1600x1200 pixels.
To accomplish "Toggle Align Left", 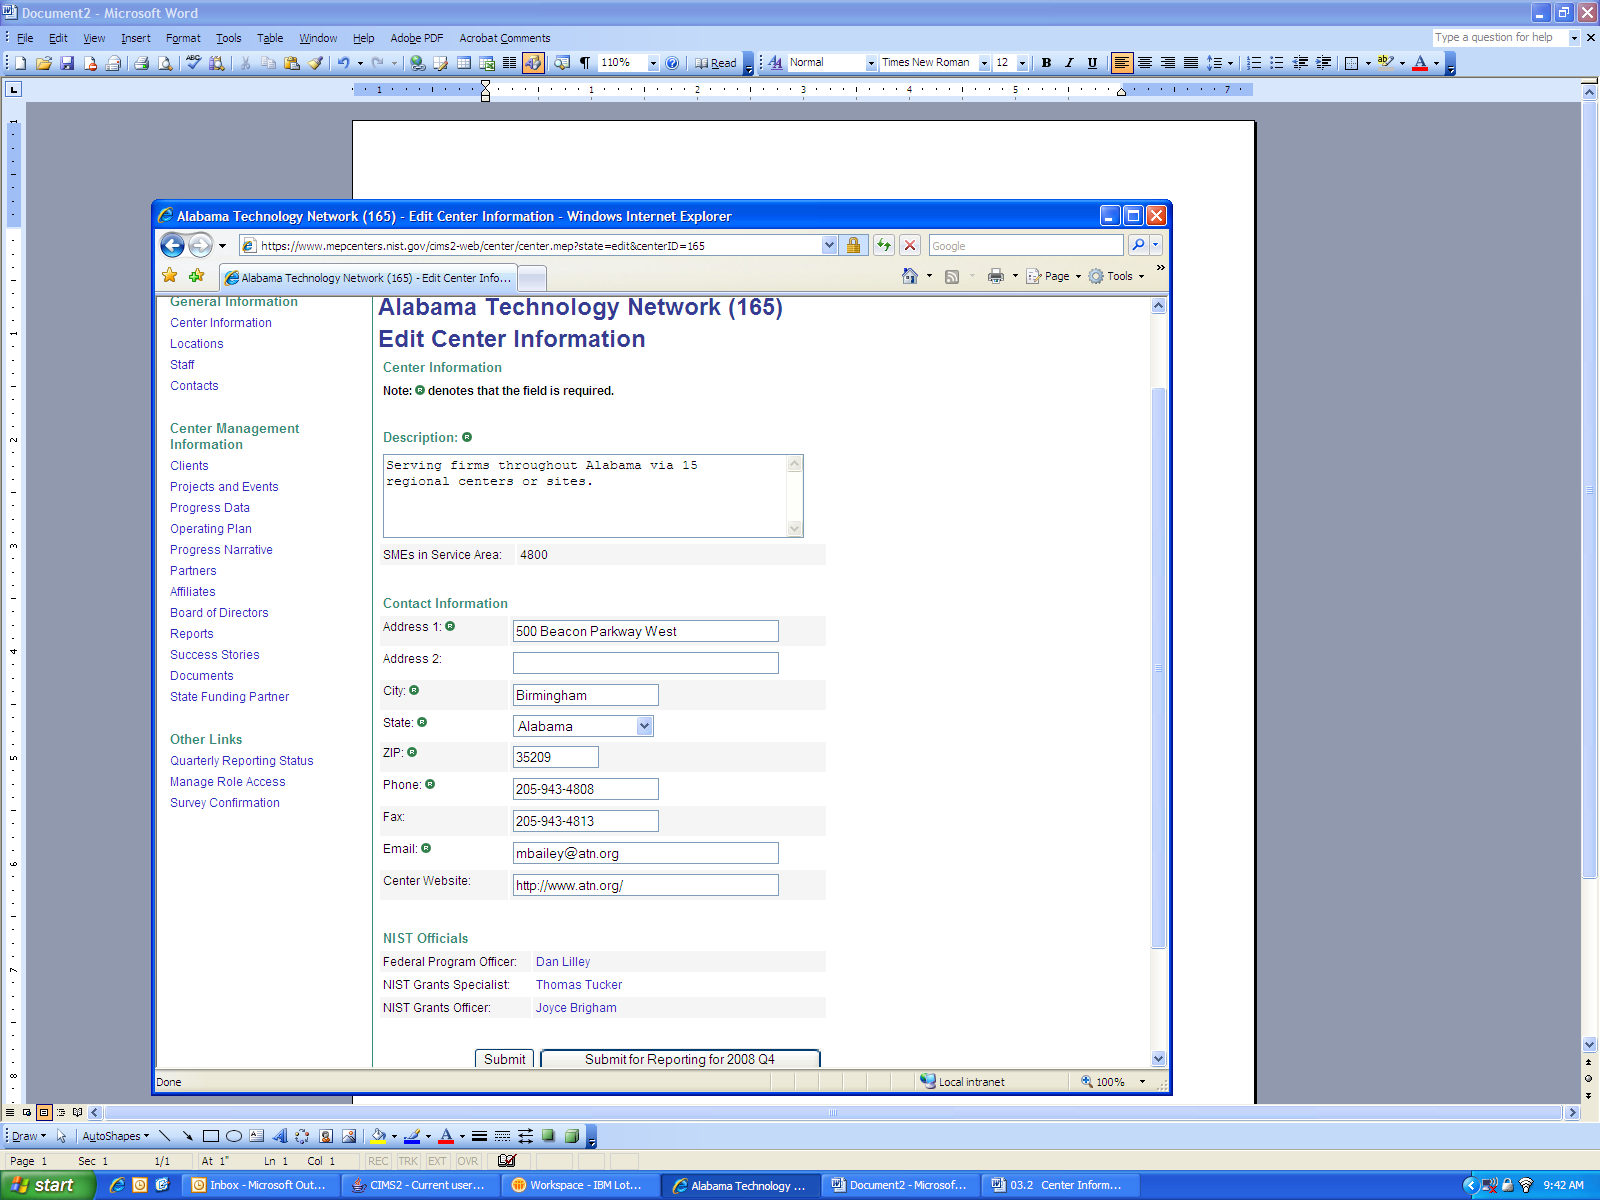I will pos(1122,62).
